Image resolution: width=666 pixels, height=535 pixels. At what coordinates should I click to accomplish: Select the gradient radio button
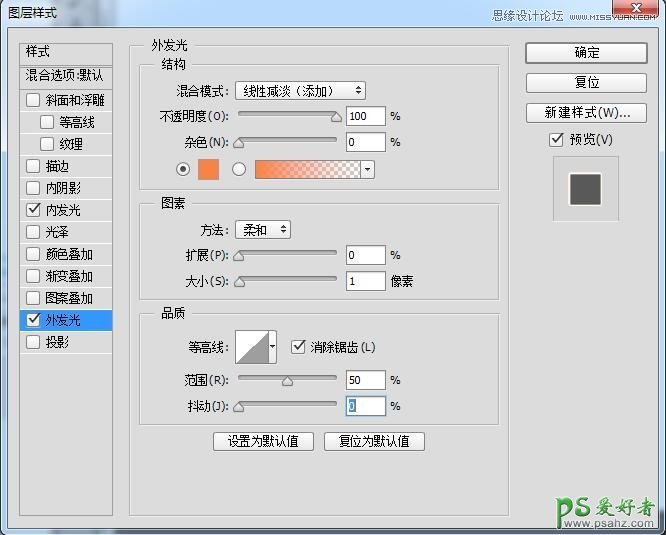tap(239, 169)
